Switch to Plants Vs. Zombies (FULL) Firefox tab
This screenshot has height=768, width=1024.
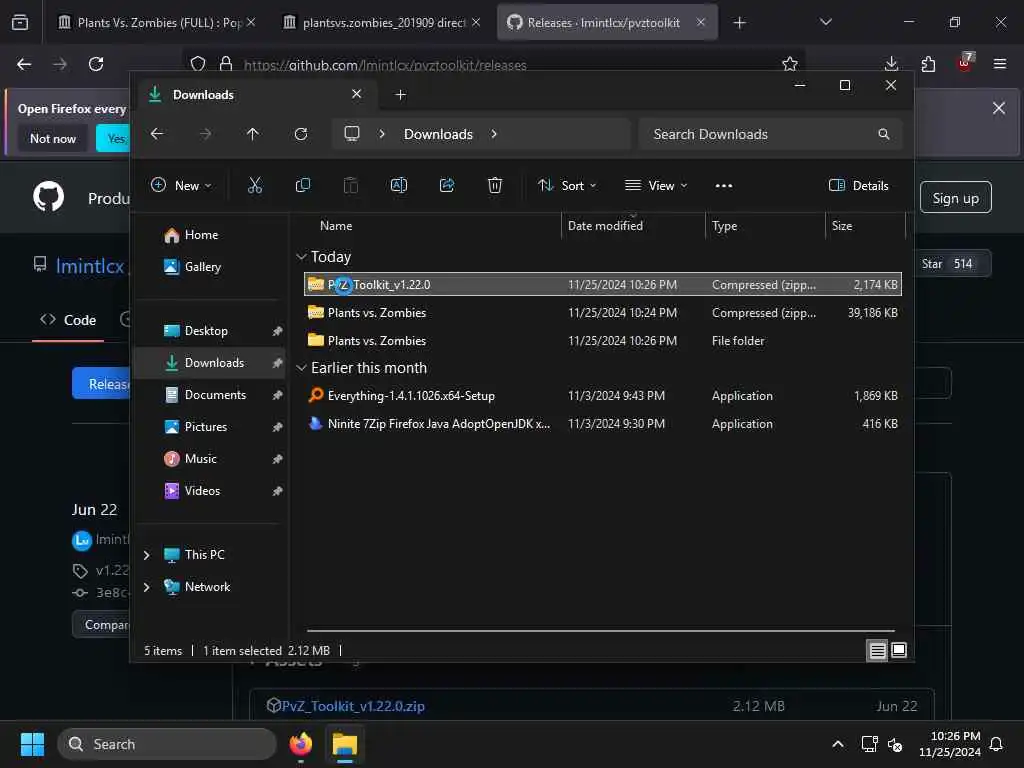156,23
